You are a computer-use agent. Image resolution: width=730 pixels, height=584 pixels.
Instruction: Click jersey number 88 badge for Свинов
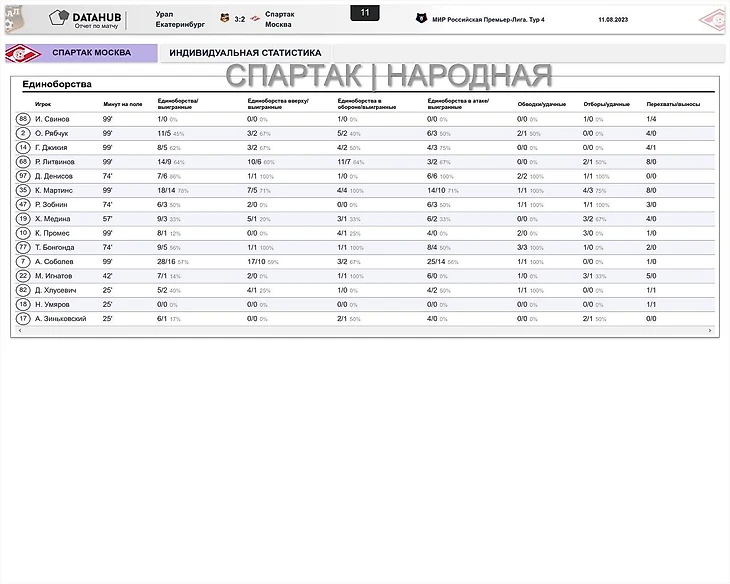[x=22, y=119]
